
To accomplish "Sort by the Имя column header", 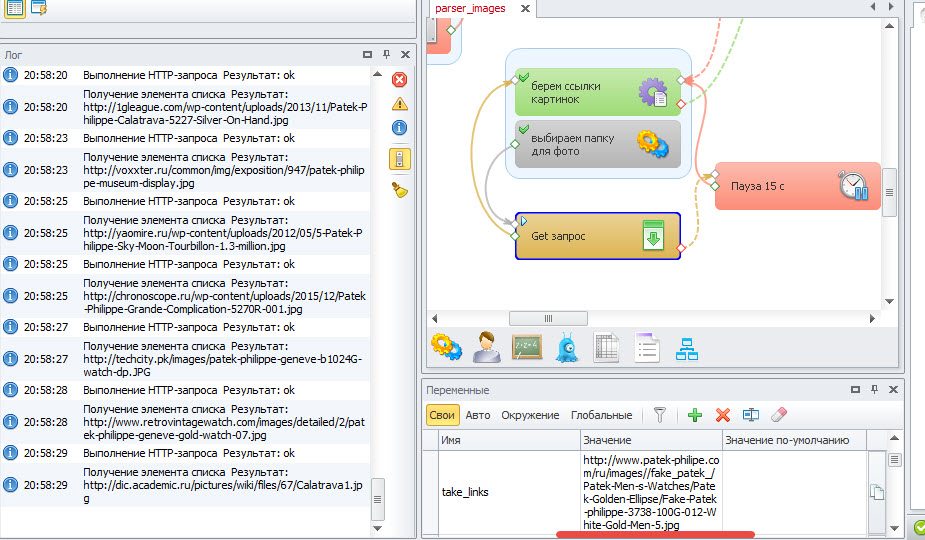I will click(509, 440).
